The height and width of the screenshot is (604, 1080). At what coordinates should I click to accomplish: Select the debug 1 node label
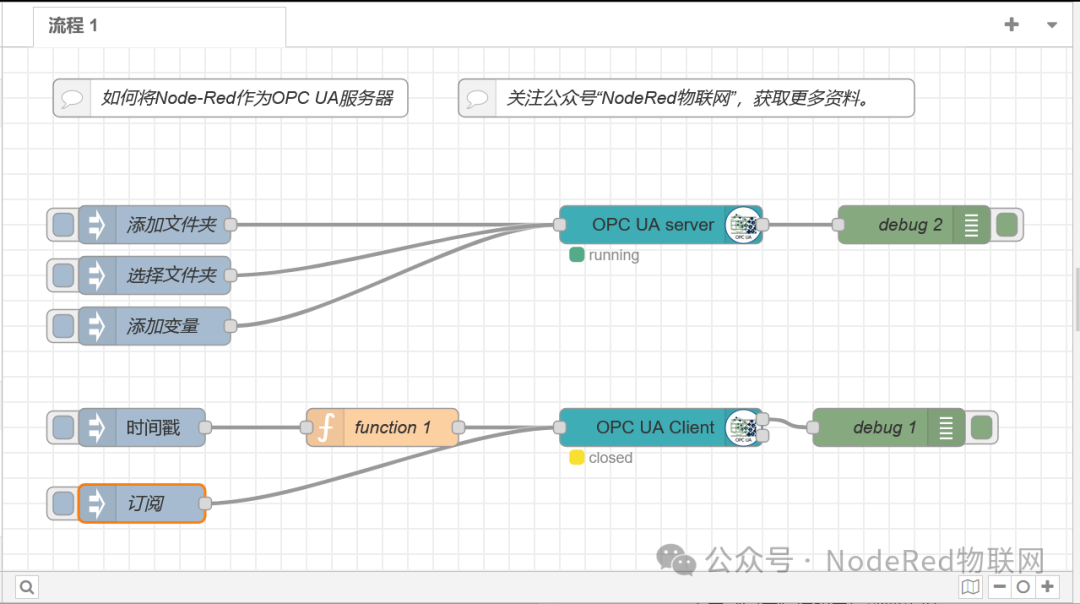pos(884,428)
